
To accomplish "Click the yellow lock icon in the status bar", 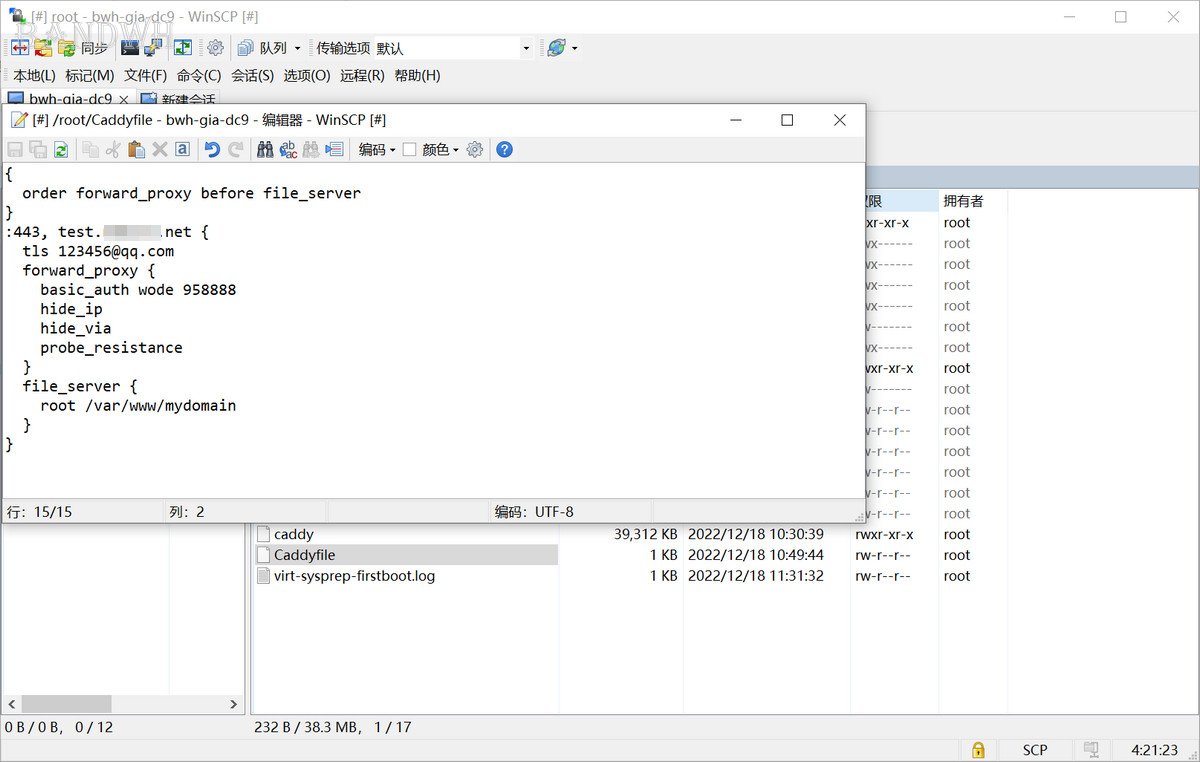I will coord(978,749).
